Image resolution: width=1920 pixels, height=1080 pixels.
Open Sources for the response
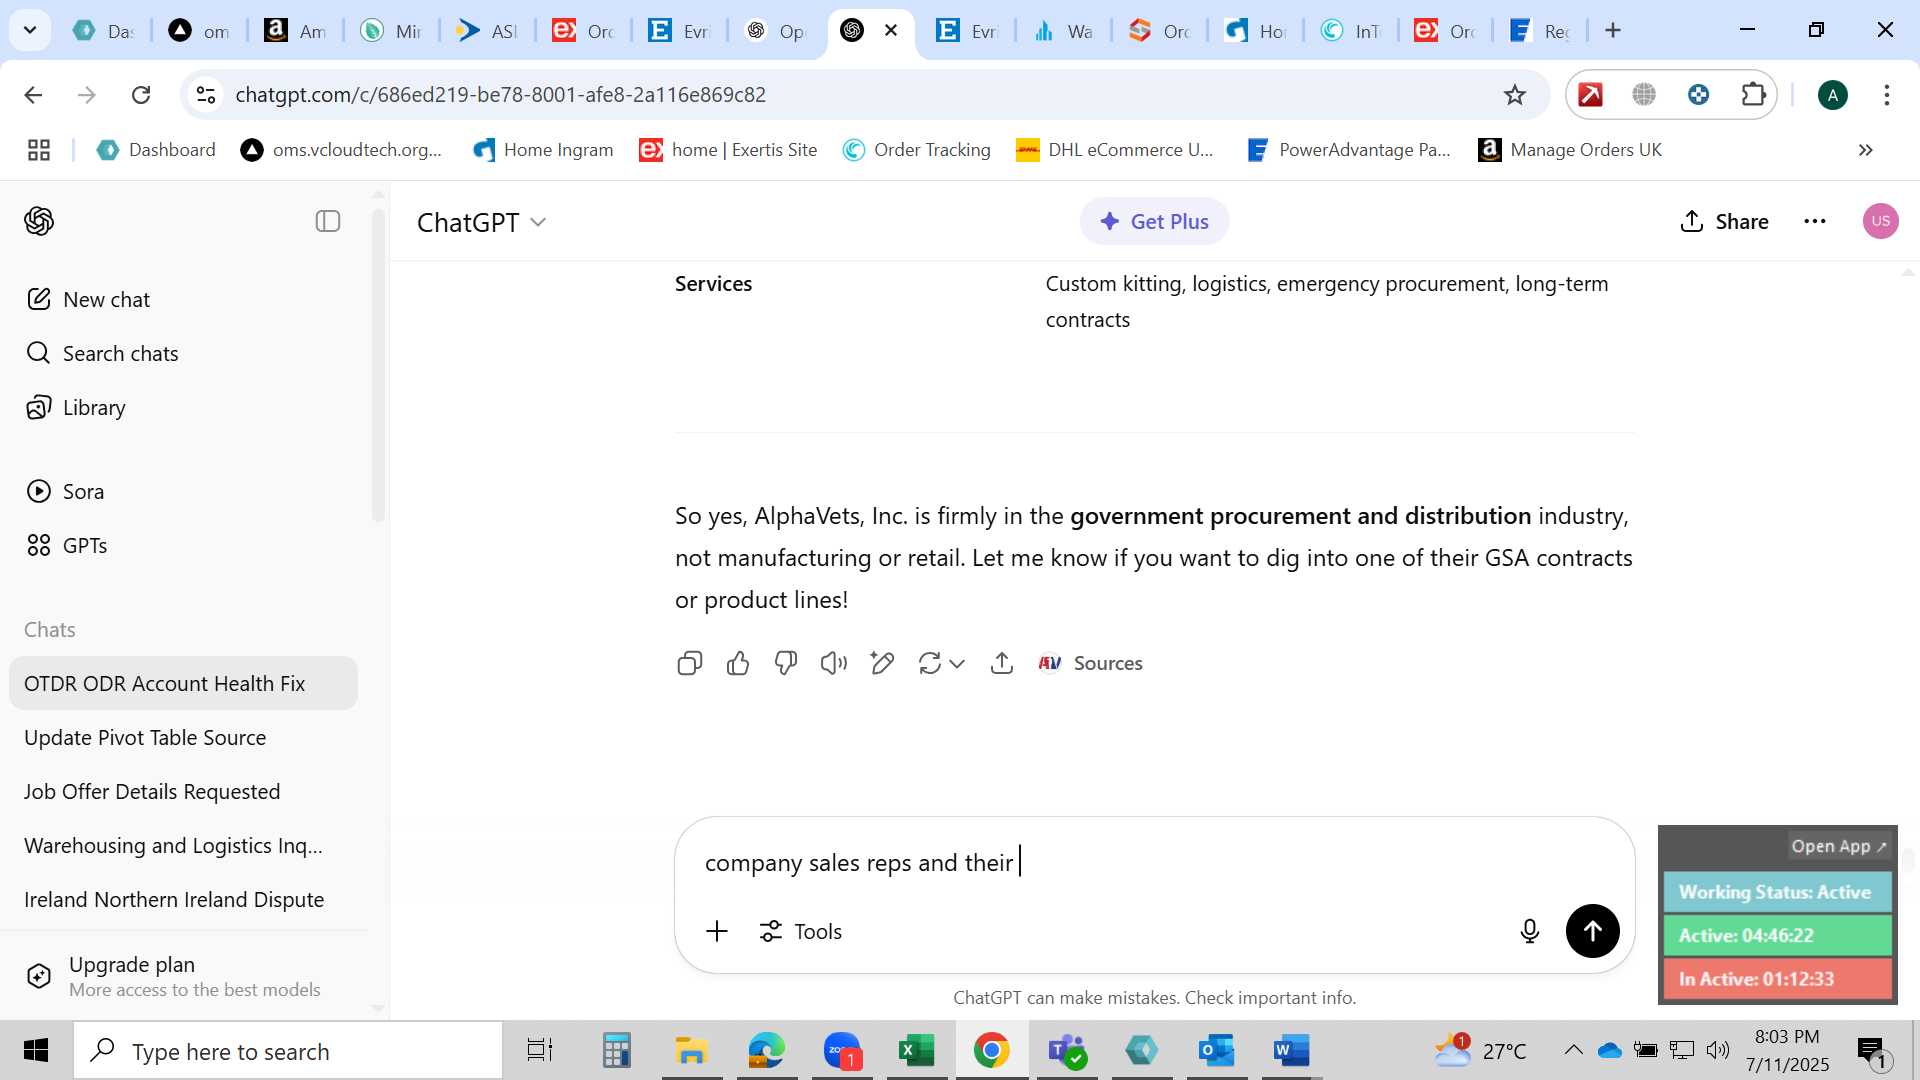pos(1091,663)
